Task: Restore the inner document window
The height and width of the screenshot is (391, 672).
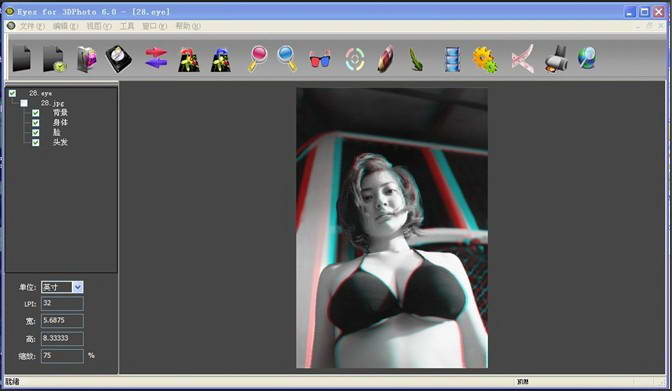Action: (x=650, y=26)
